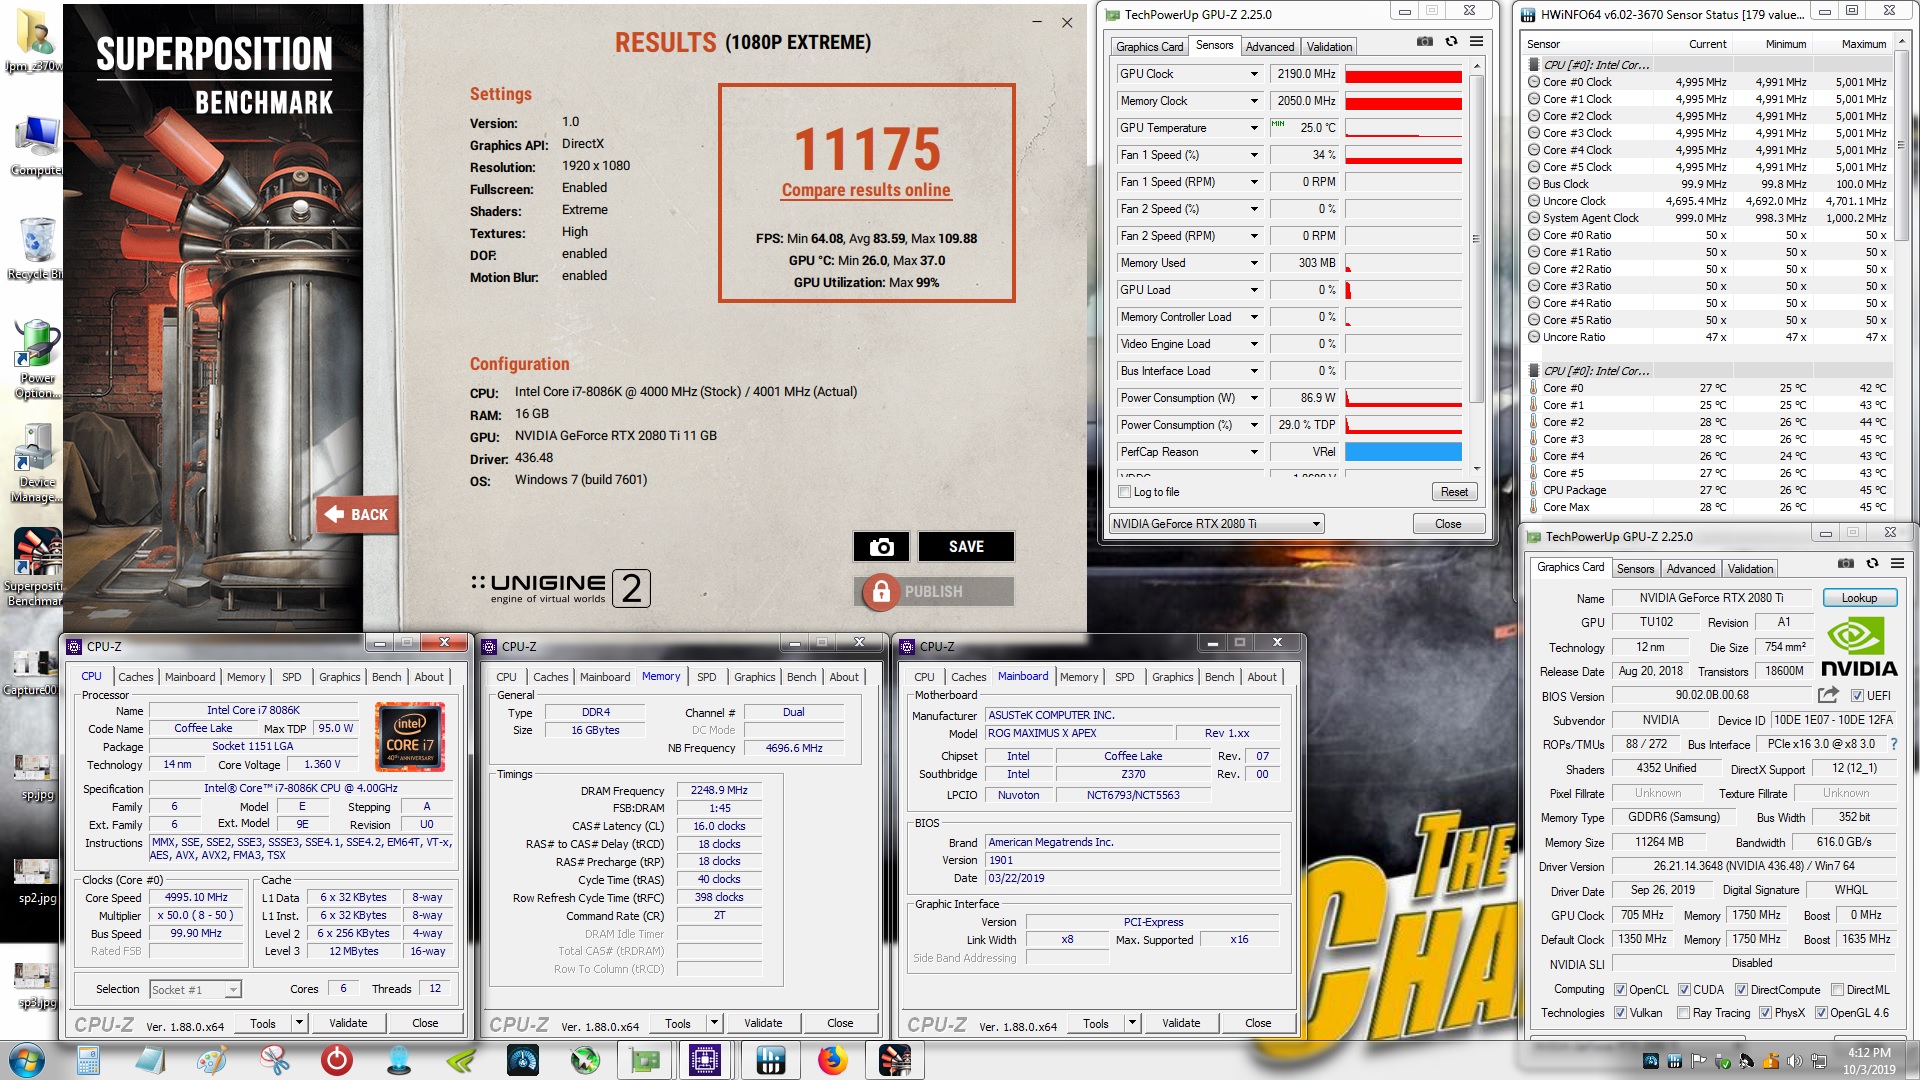Open the Caches tab in the first CPU-Z window

coord(136,677)
